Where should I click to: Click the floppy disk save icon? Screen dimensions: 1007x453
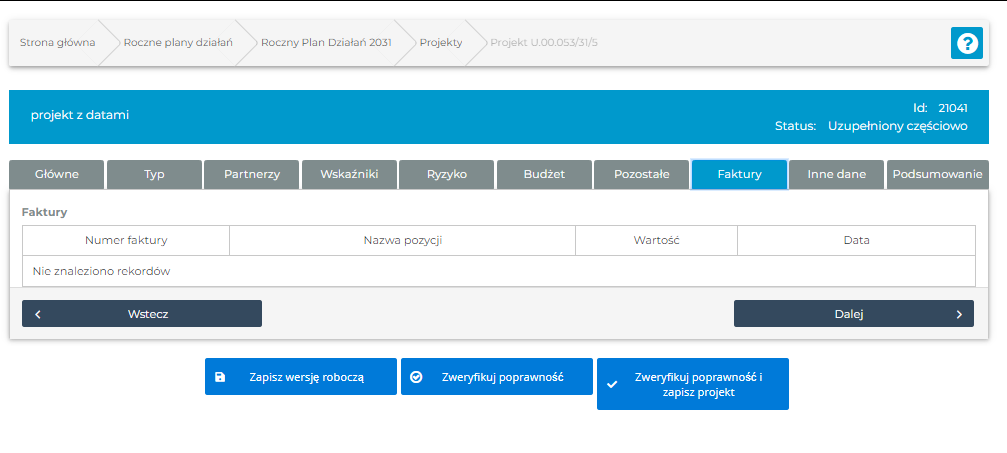(219, 377)
